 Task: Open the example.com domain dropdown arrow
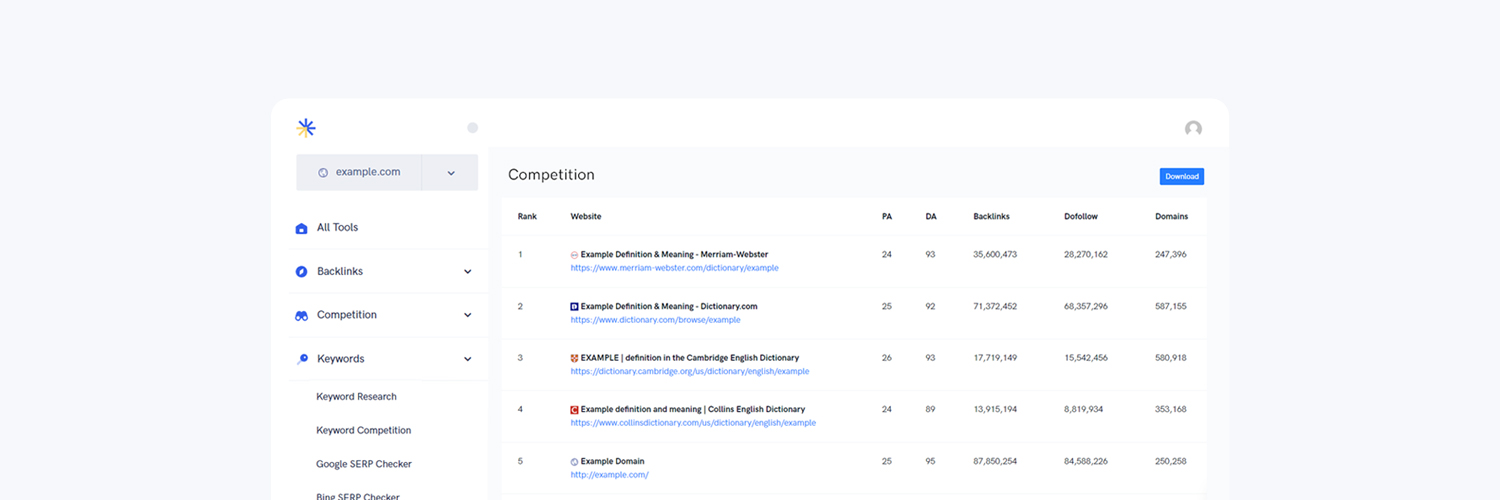(x=451, y=173)
